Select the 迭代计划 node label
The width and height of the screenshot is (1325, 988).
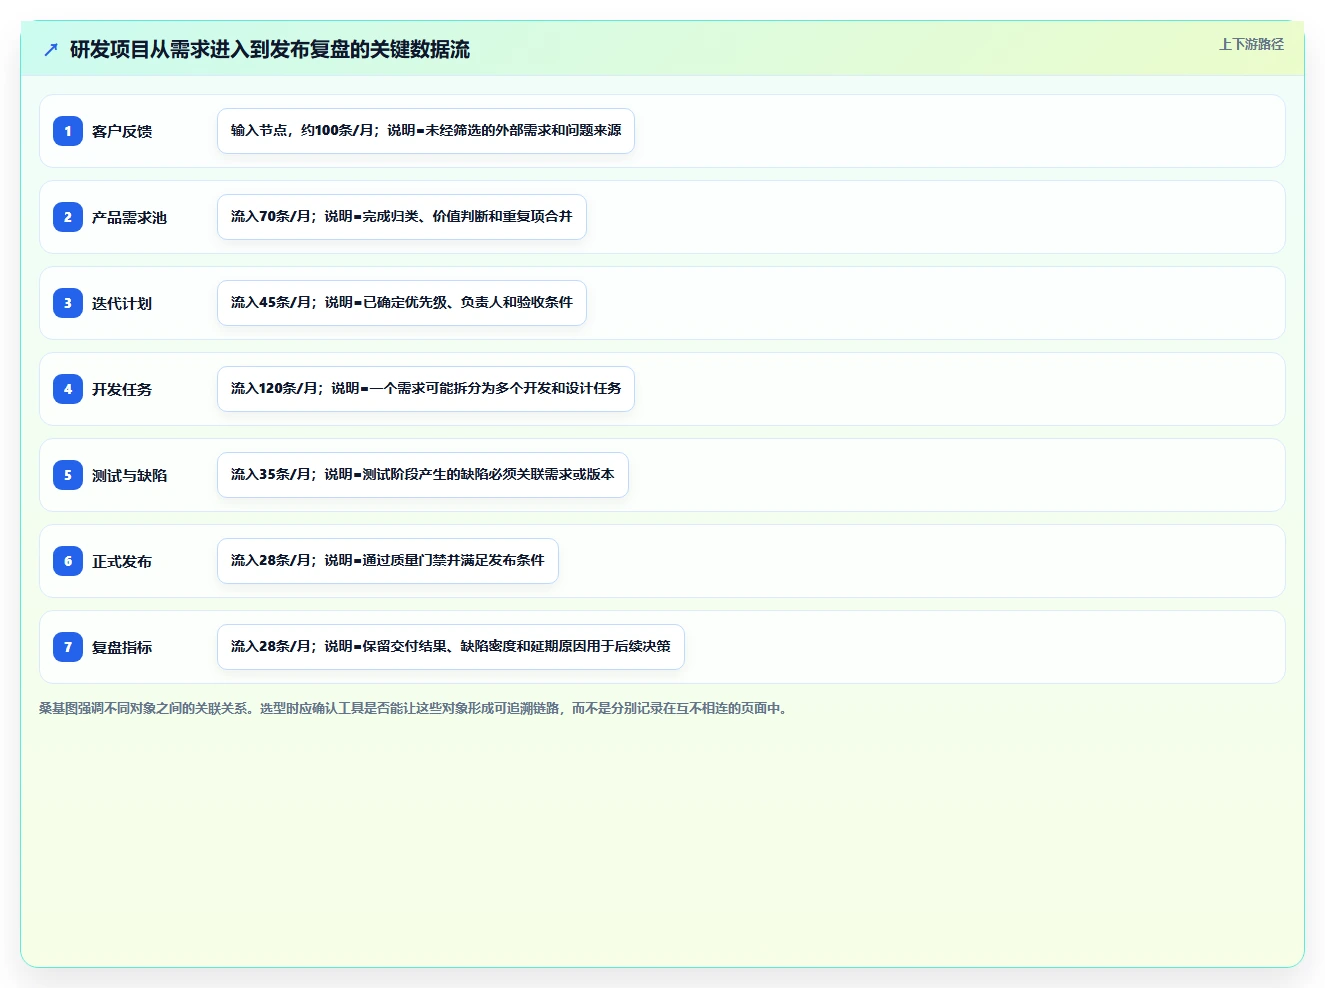click(122, 303)
